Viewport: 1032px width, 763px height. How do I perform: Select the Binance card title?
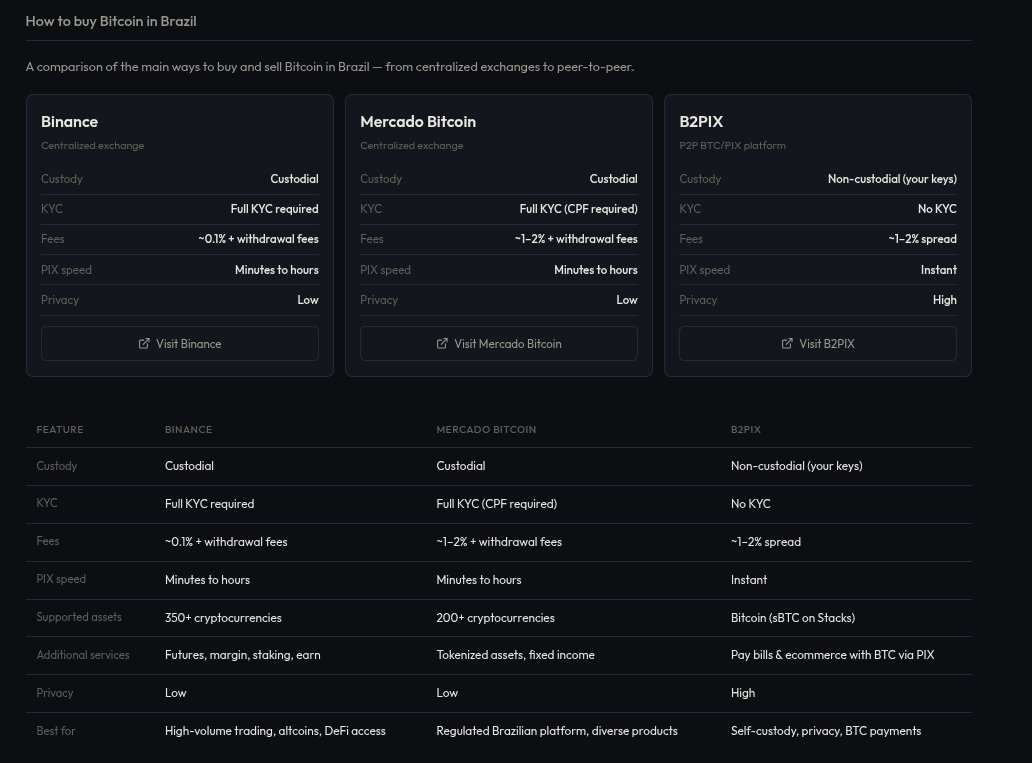[69, 122]
